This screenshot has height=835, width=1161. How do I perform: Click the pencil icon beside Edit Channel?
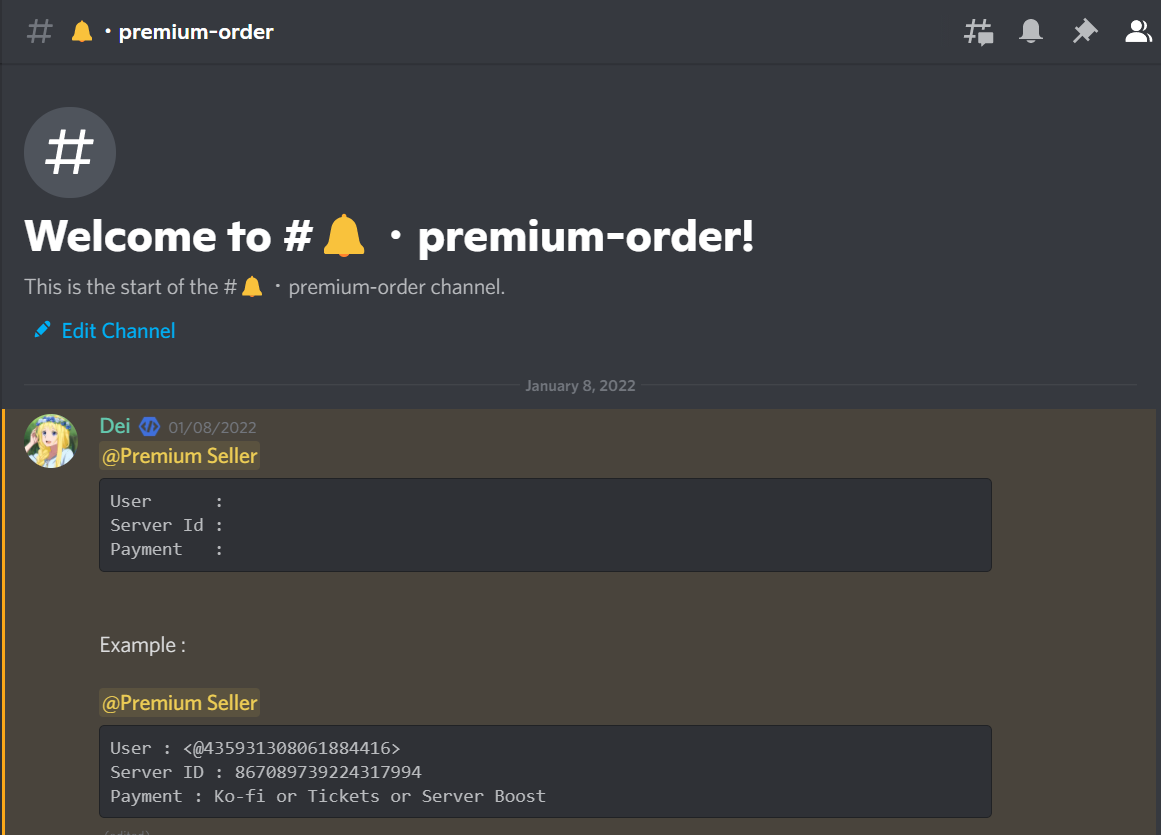pos(42,330)
